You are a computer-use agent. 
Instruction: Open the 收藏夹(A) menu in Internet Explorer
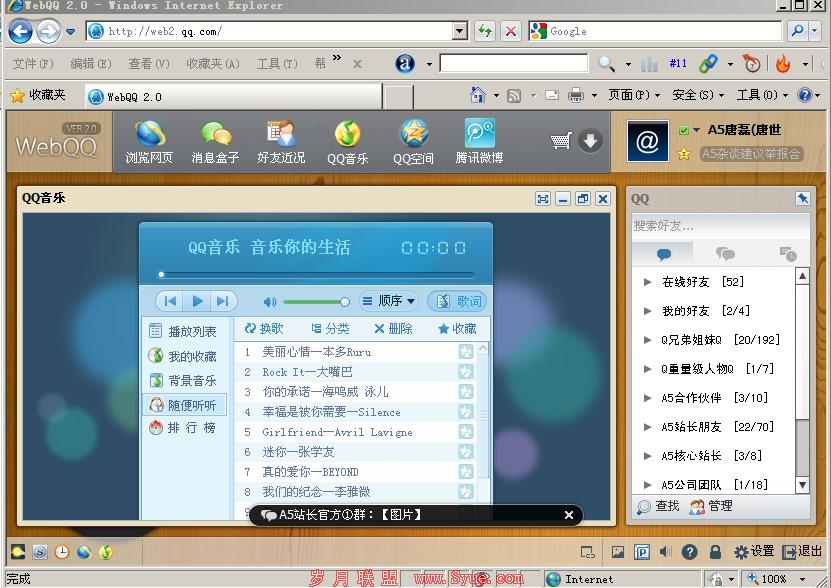[213, 64]
